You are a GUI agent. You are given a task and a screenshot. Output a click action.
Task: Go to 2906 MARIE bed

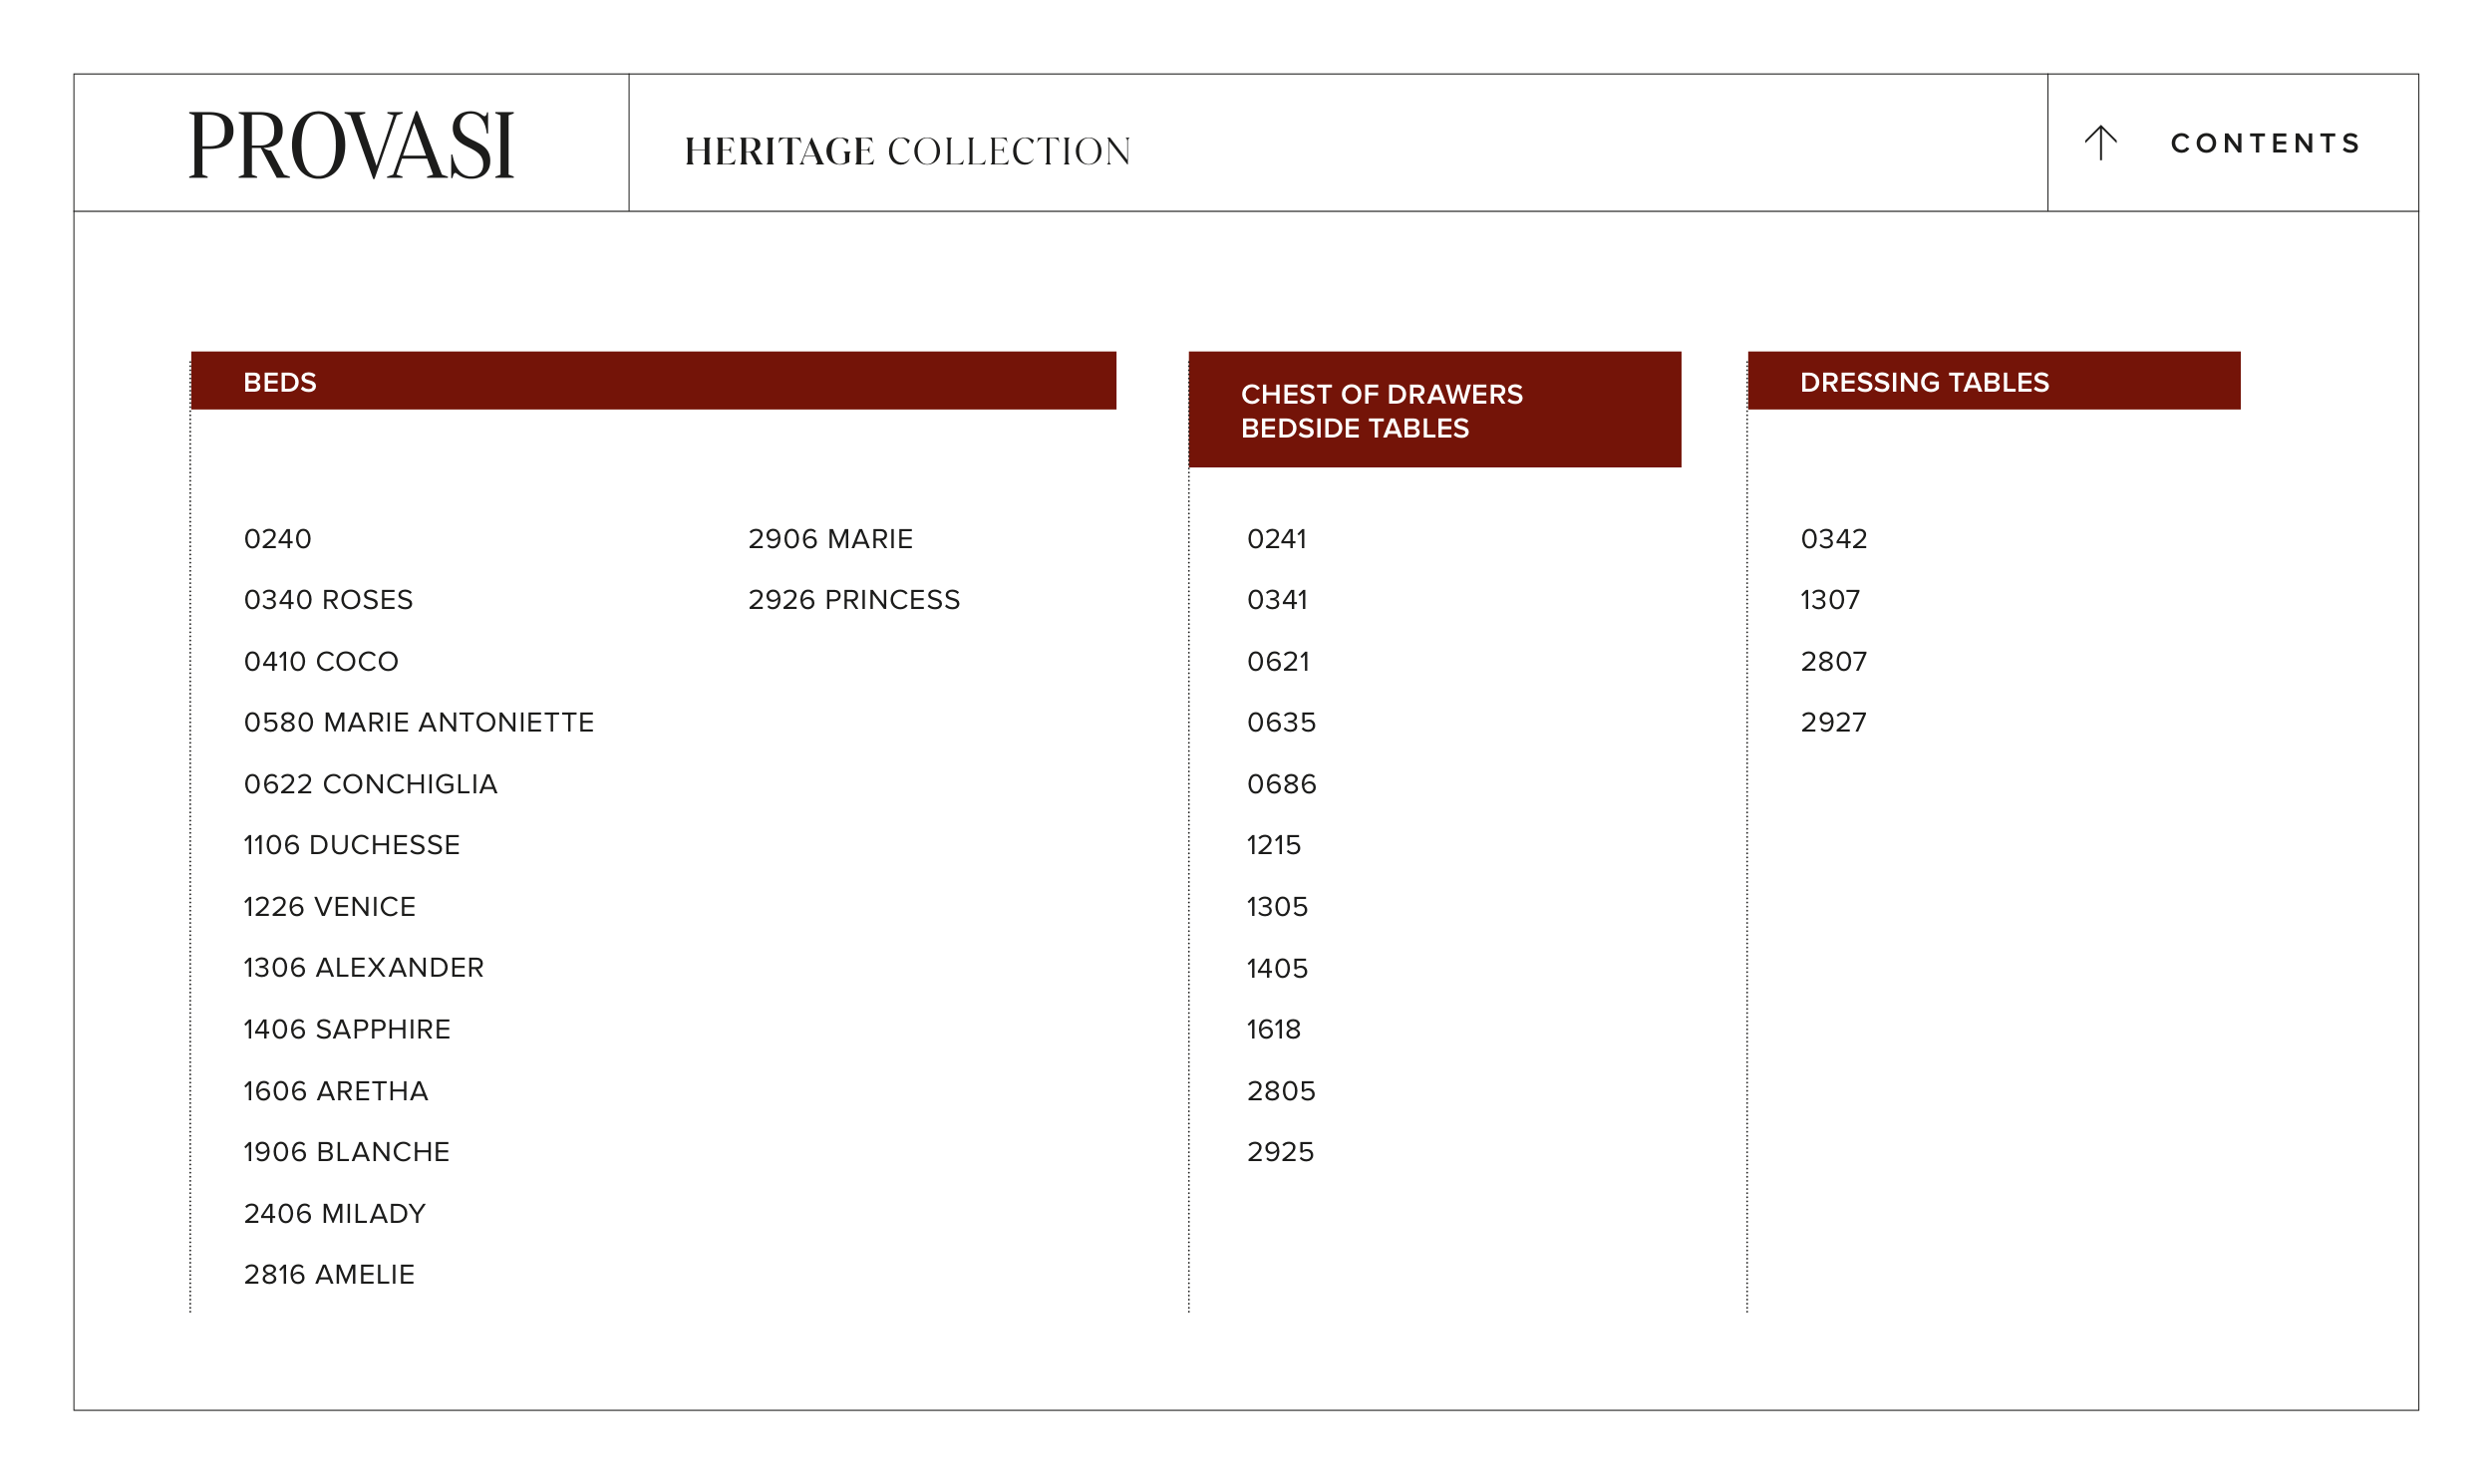(x=830, y=539)
